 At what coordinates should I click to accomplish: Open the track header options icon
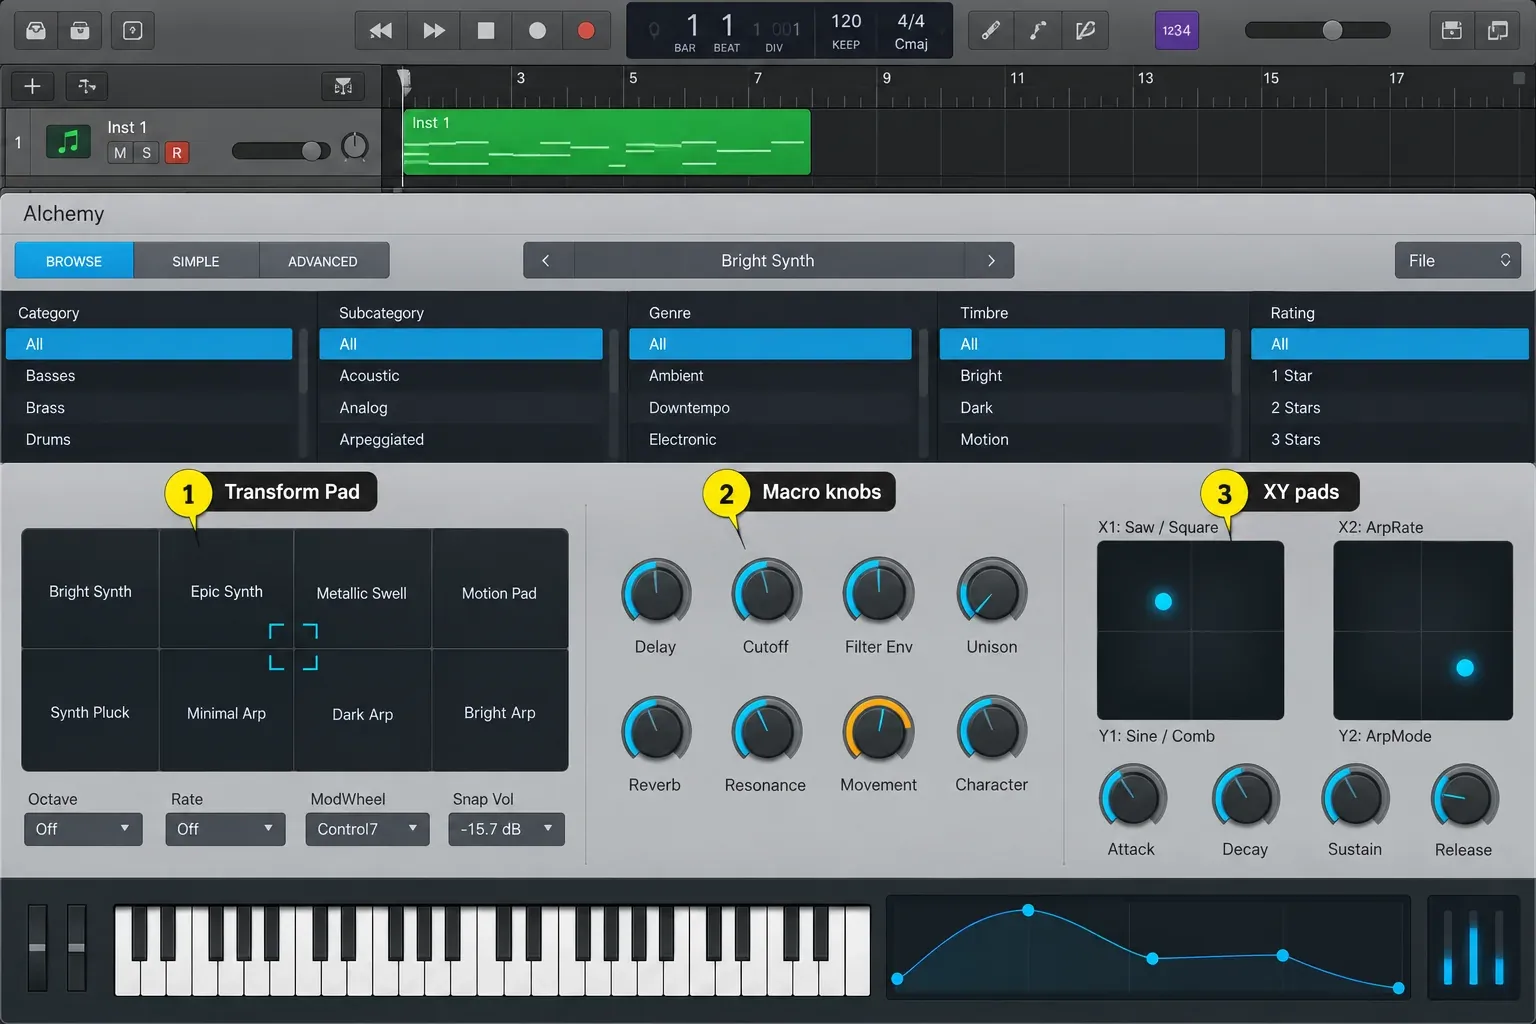click(343, 86)
